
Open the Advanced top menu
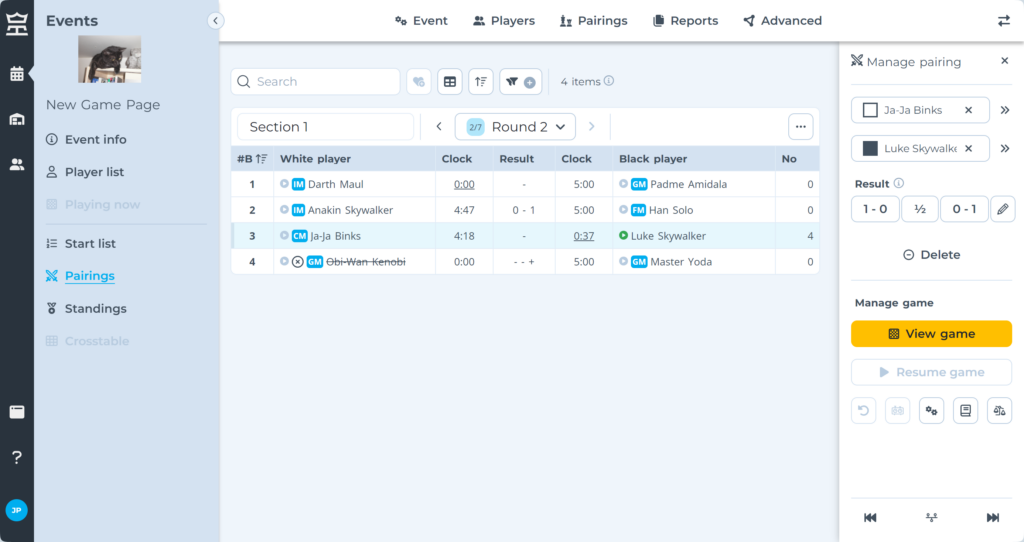click(x=782, y=21)
